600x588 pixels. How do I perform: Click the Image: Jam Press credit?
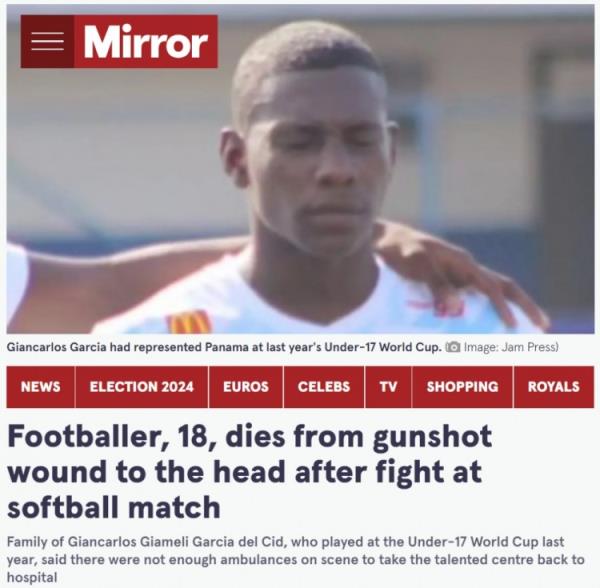point(511,347)
